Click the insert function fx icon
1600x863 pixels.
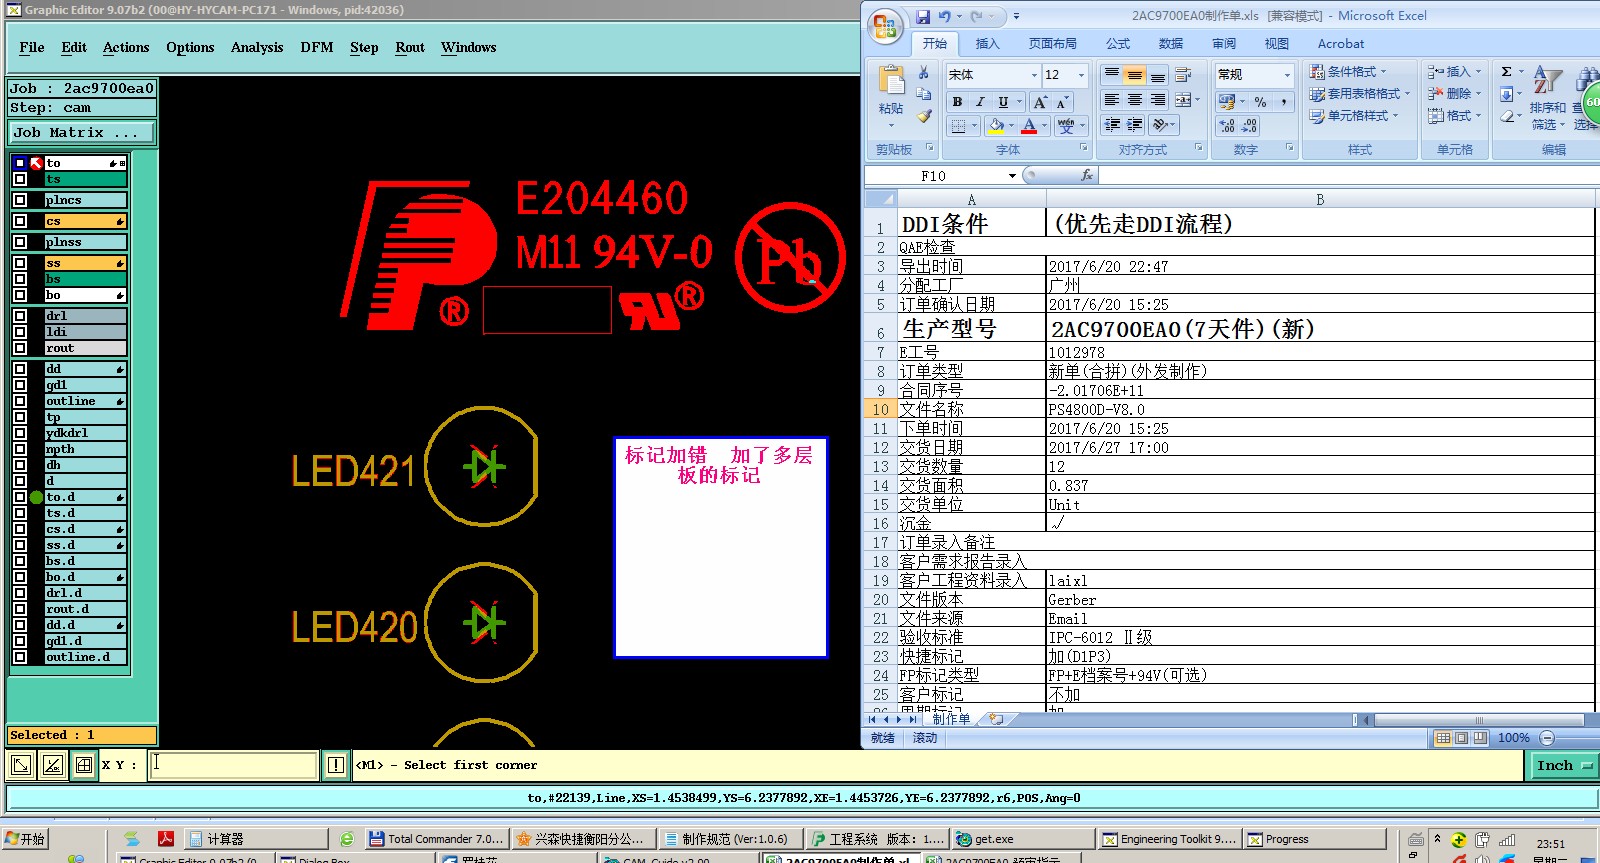[1087, 176]
